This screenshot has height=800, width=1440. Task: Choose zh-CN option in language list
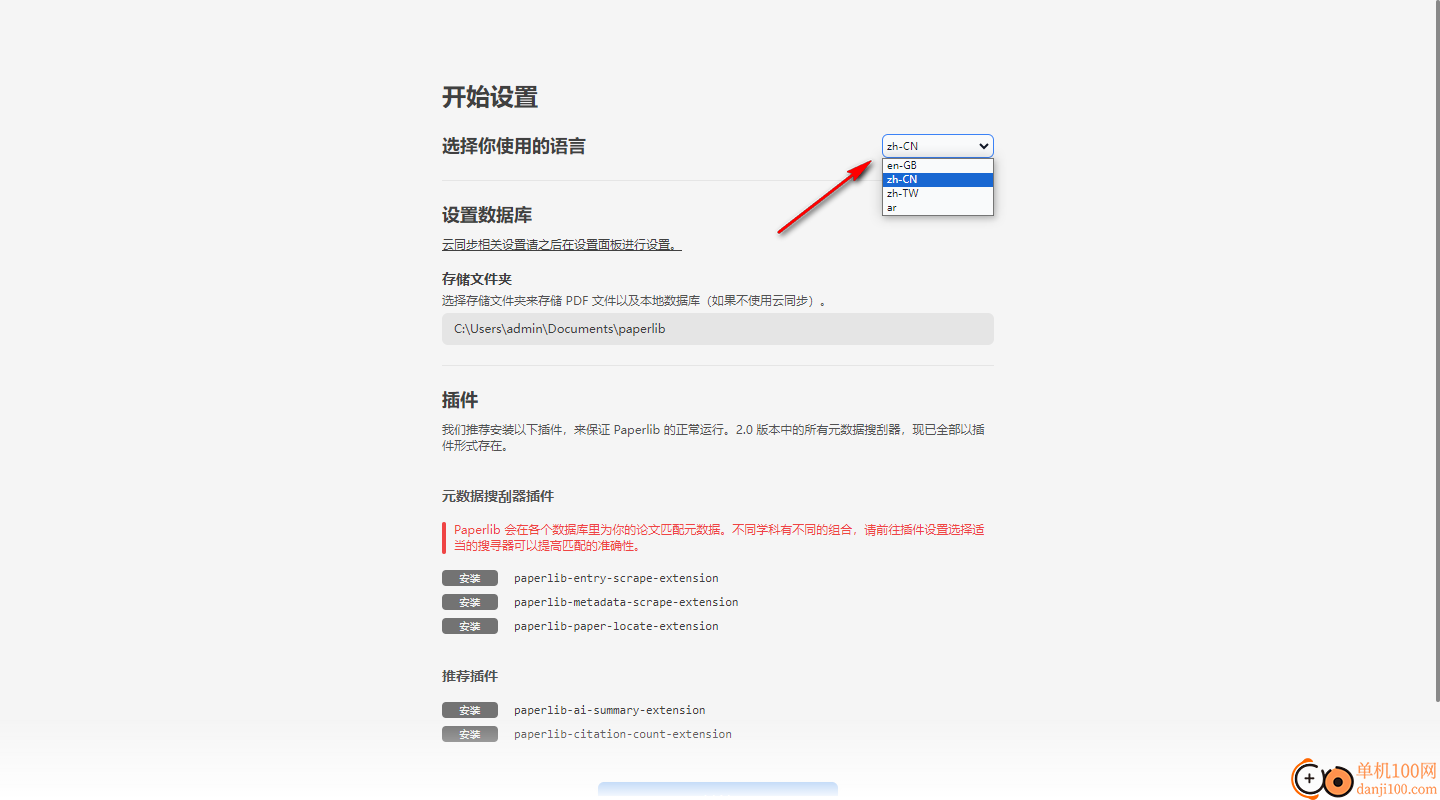pyautogui.click(x=937, y=179)
